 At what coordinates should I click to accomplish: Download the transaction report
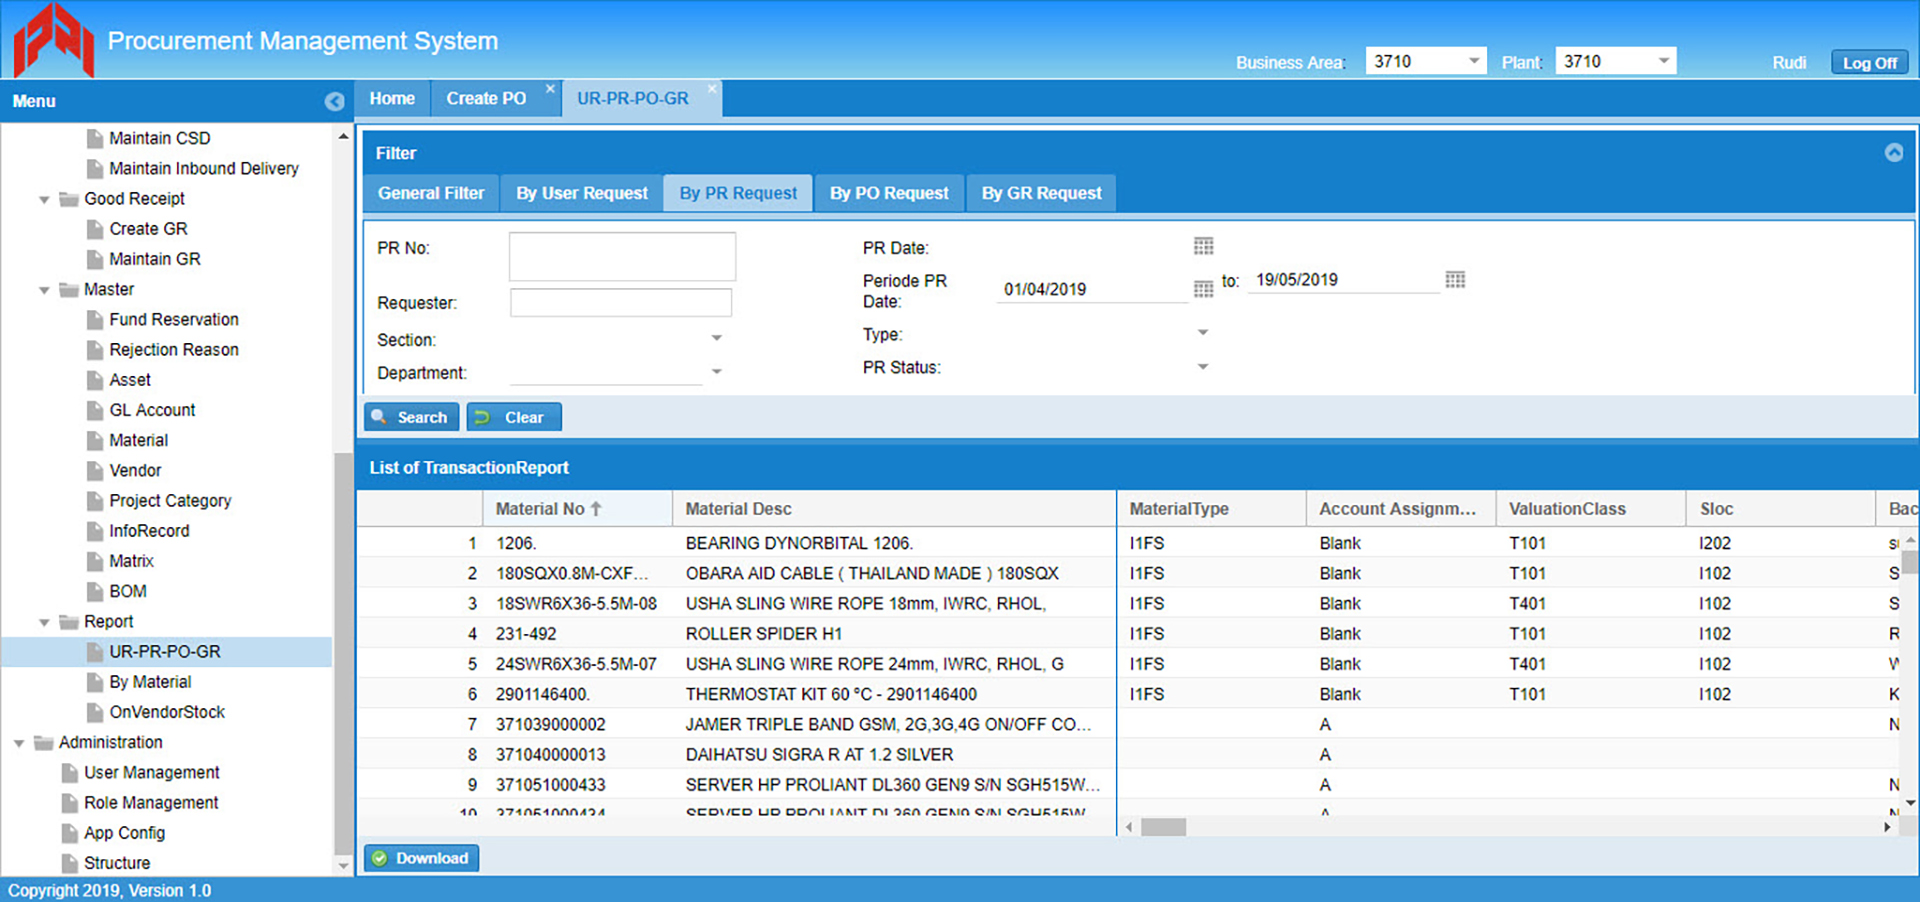421,858
